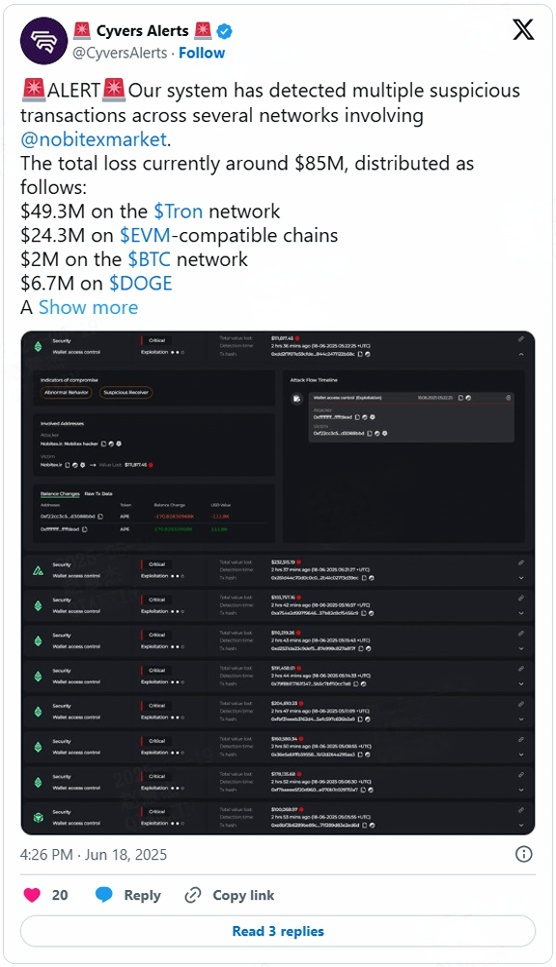Screen dimensions: 556x967
Task: Click the X logo icon
Action: click(x=523, y=29)
